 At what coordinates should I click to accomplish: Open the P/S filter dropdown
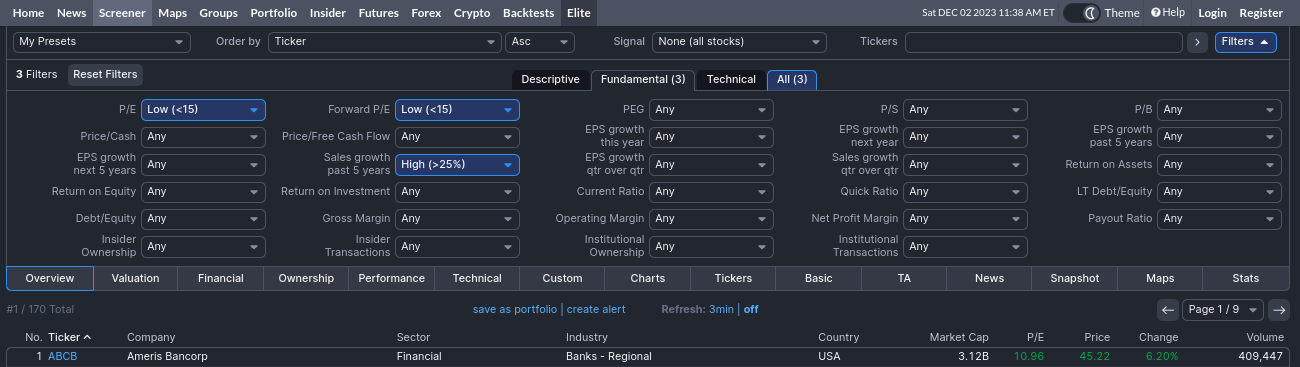pyautogui.click(x=965, y=110)
